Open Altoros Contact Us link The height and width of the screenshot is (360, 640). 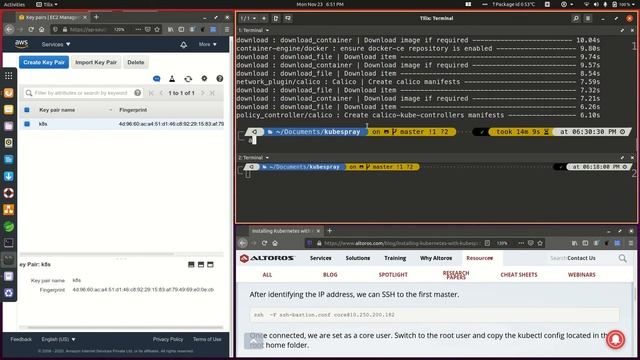coord(581,258)
